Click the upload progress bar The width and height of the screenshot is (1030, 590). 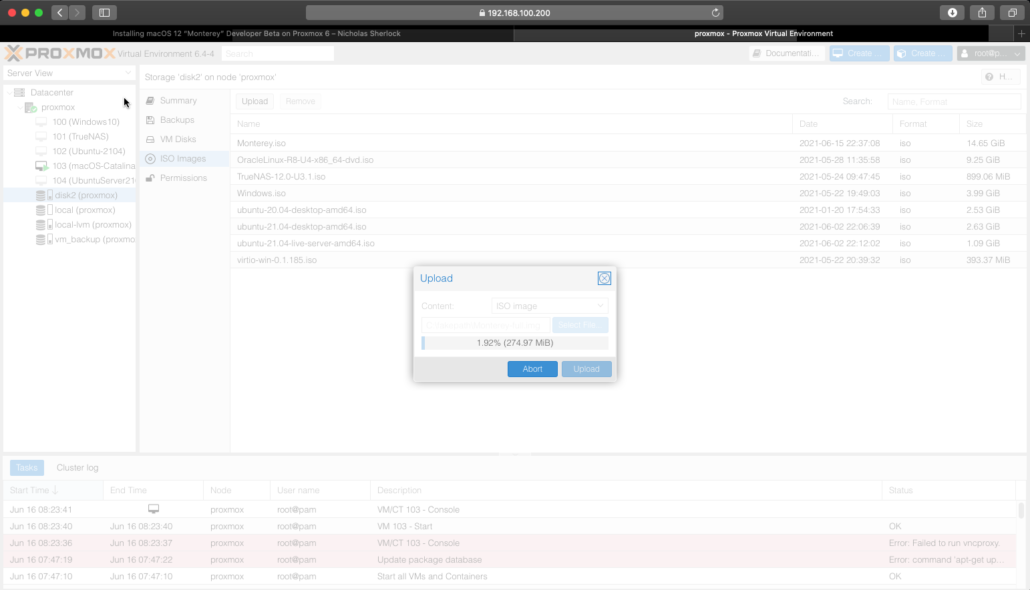[x=514, y=343]
